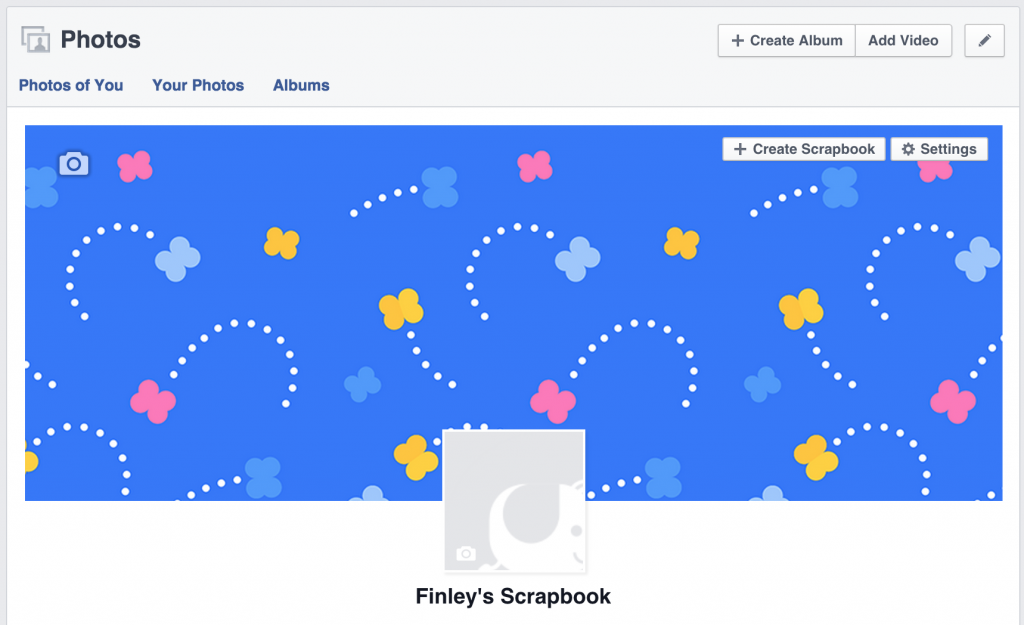Click the Add Video button
Image resolution: width=1024 pixels, height=625 pixels.
tap(903, 41)
